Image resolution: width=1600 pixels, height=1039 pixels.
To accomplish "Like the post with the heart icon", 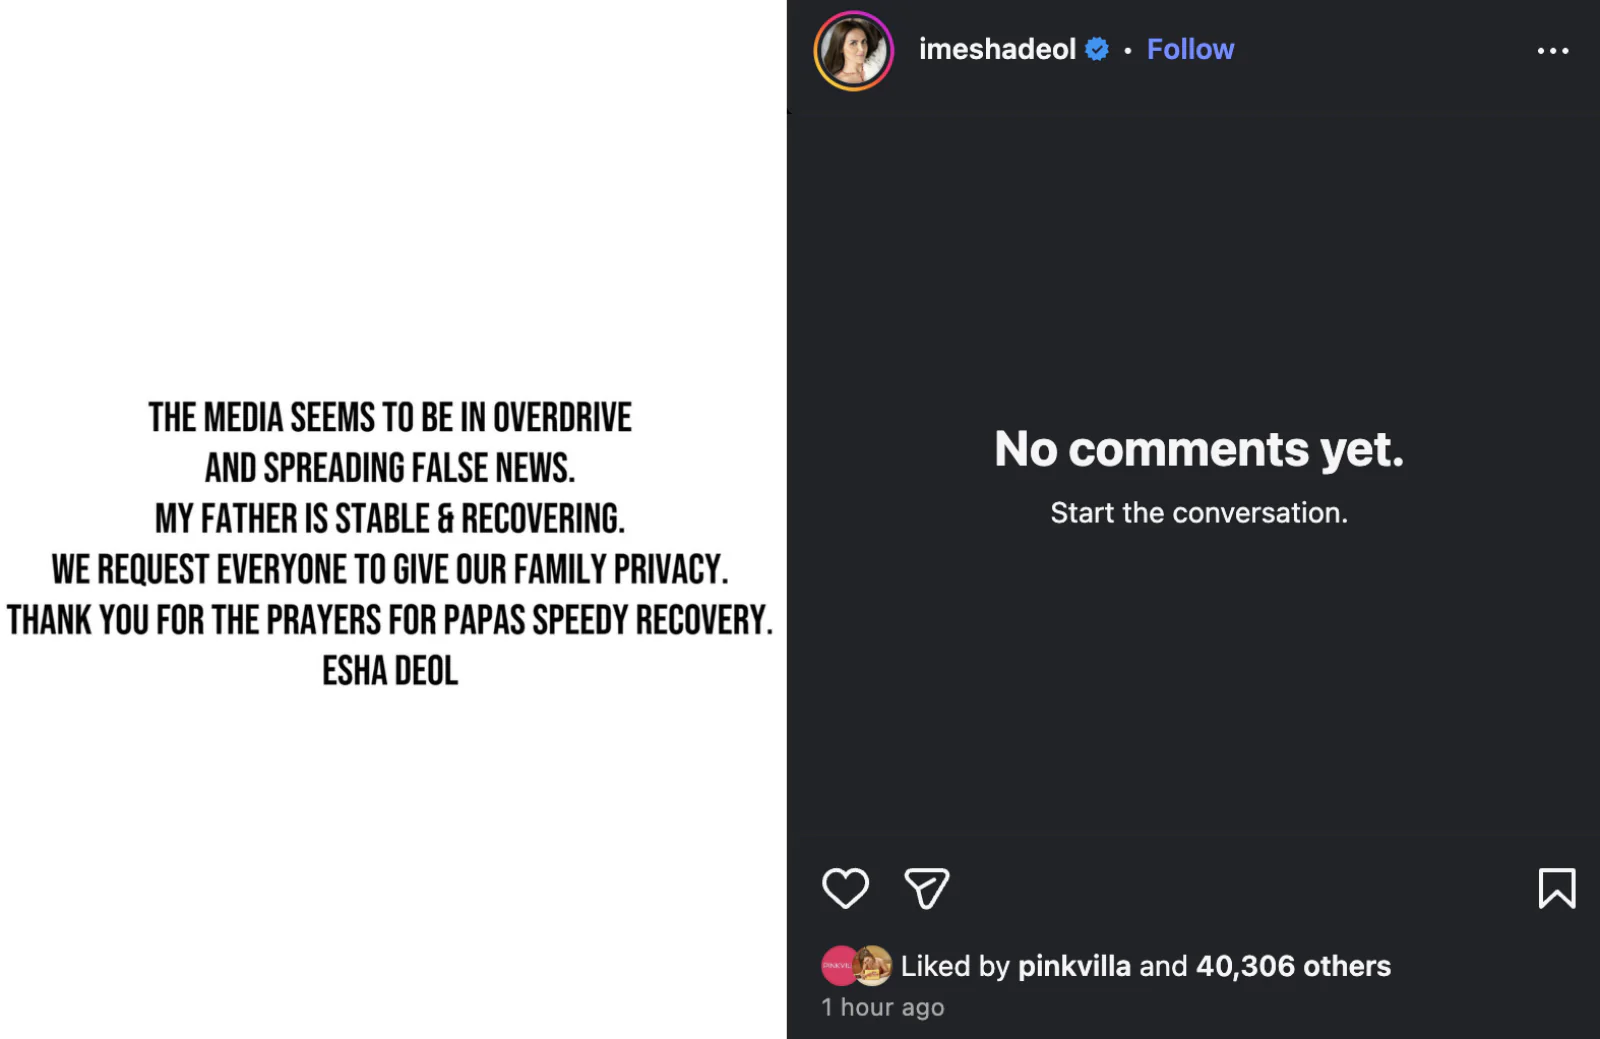I will [845, 887].
